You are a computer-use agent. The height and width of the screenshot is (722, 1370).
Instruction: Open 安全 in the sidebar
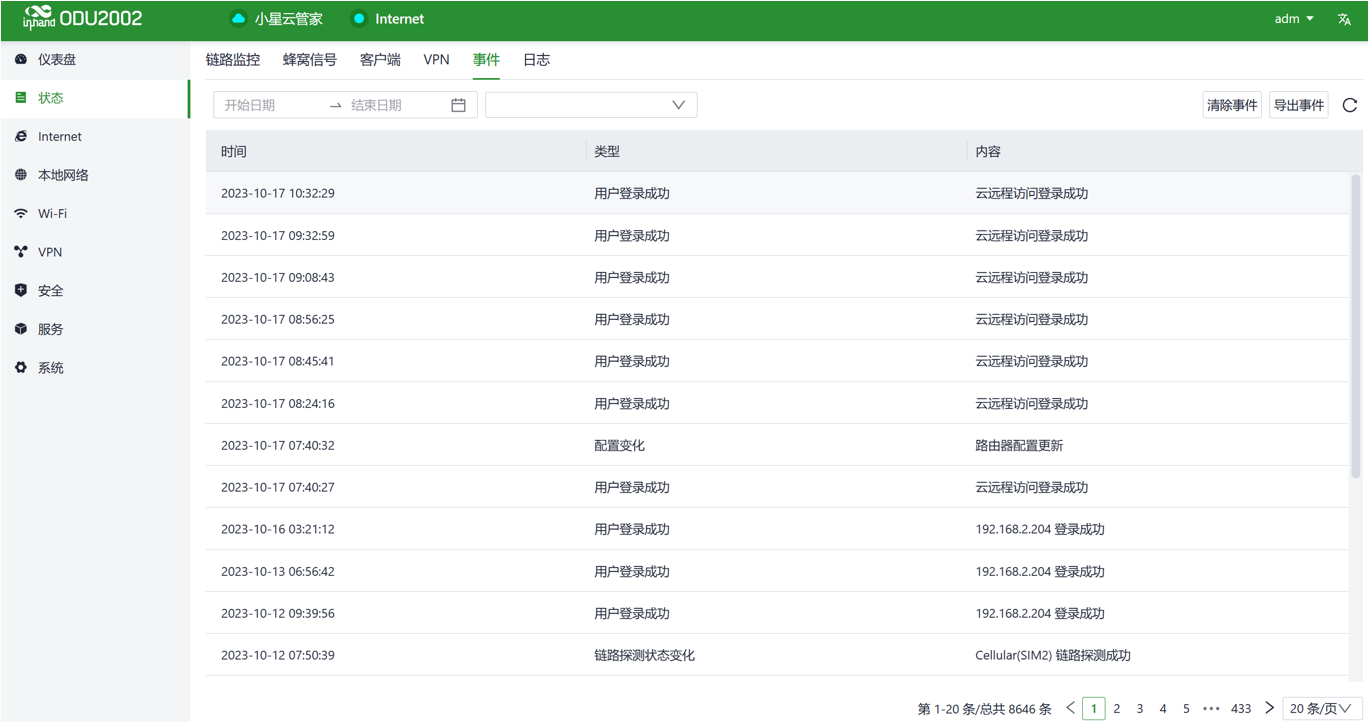pos(95,291)
